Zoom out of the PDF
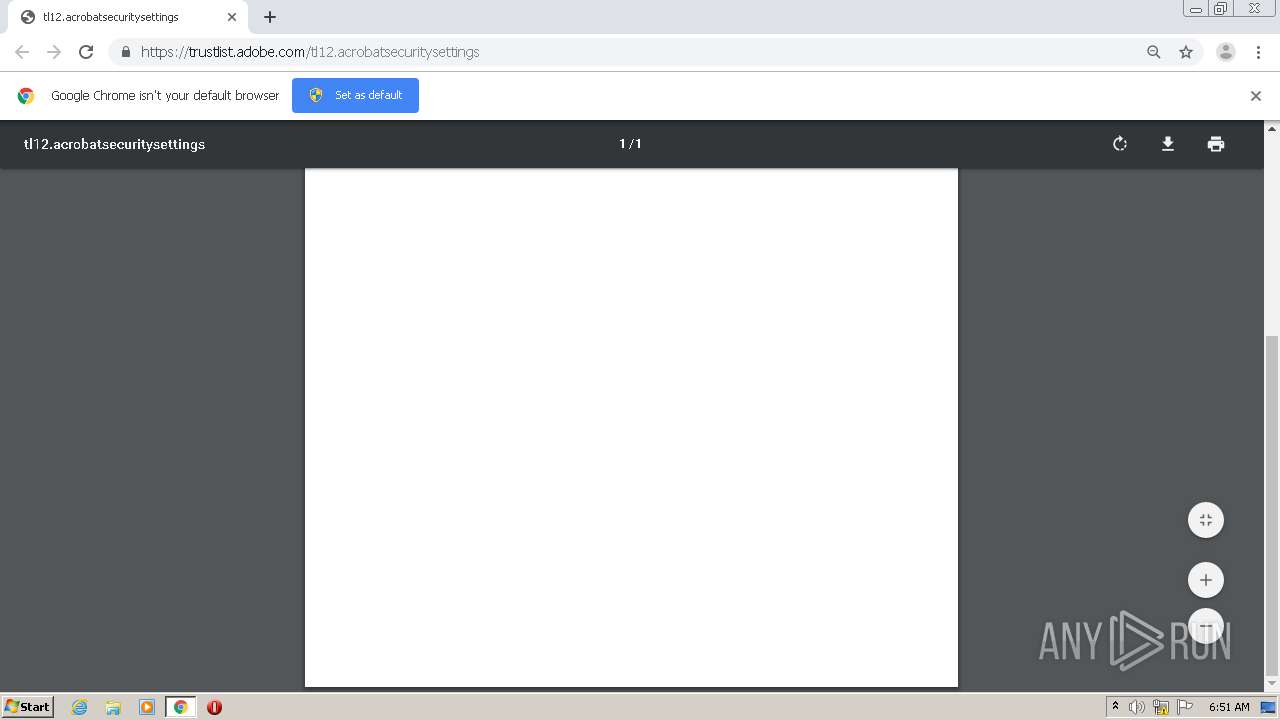This screenshot has height=720, width=1280. click(1206, 626)
